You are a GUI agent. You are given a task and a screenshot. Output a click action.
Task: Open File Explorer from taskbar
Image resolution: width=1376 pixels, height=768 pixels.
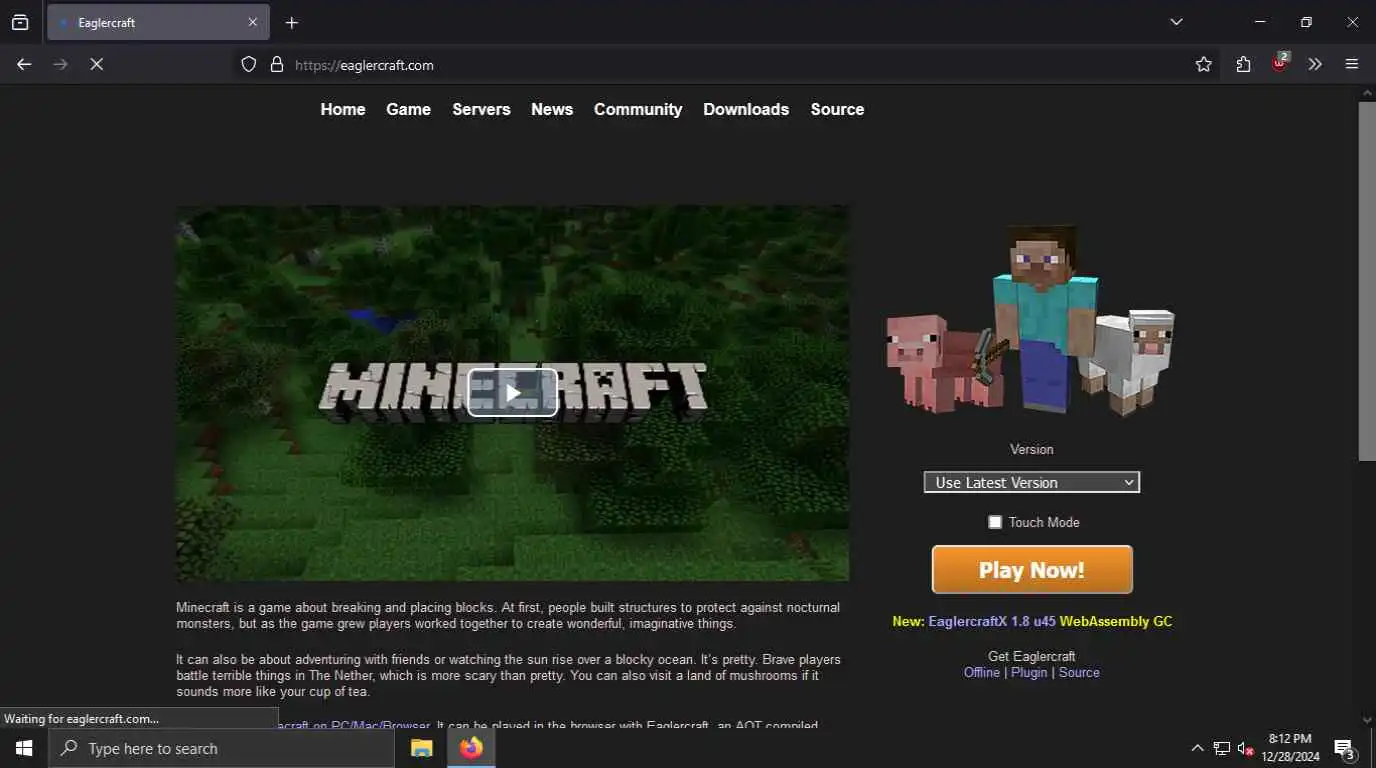pyautogui.click(x=422, y=748)
